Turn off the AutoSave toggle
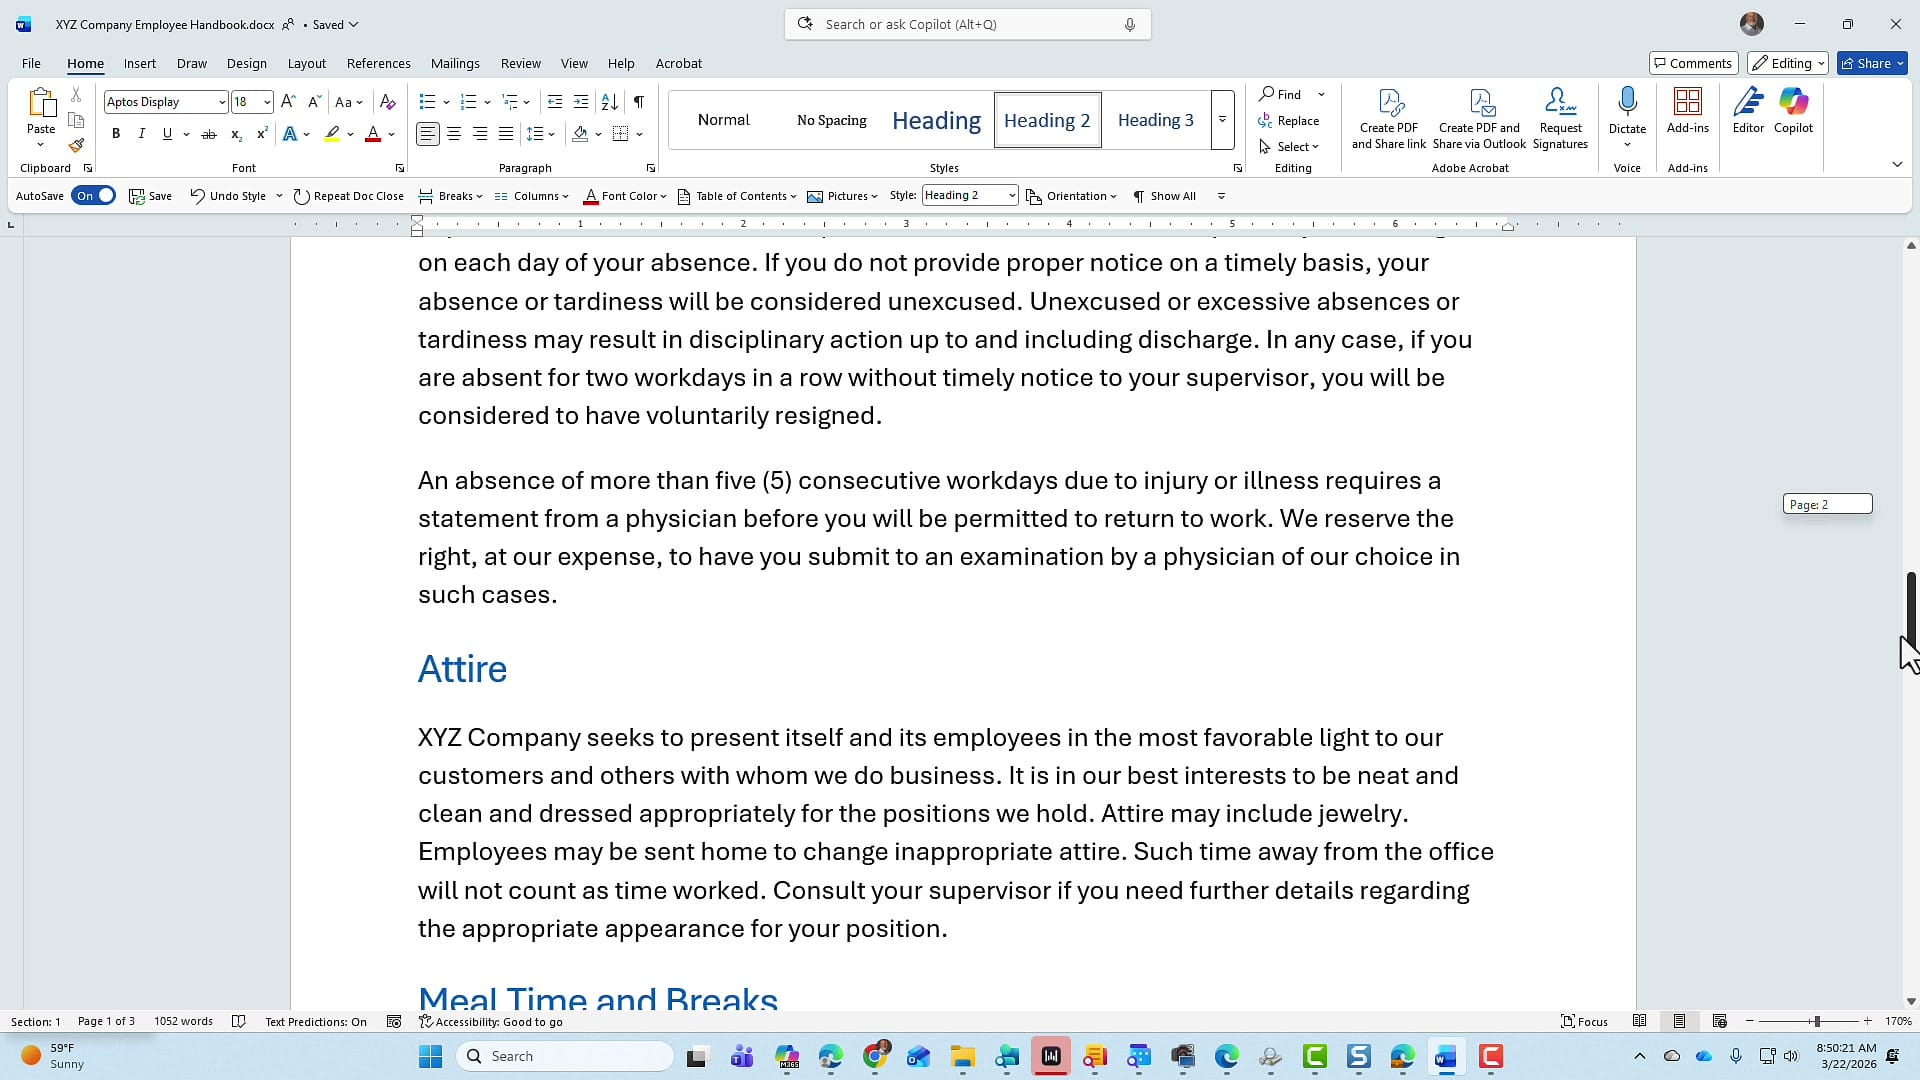The image size is (1920, 1080). (94, 195)
